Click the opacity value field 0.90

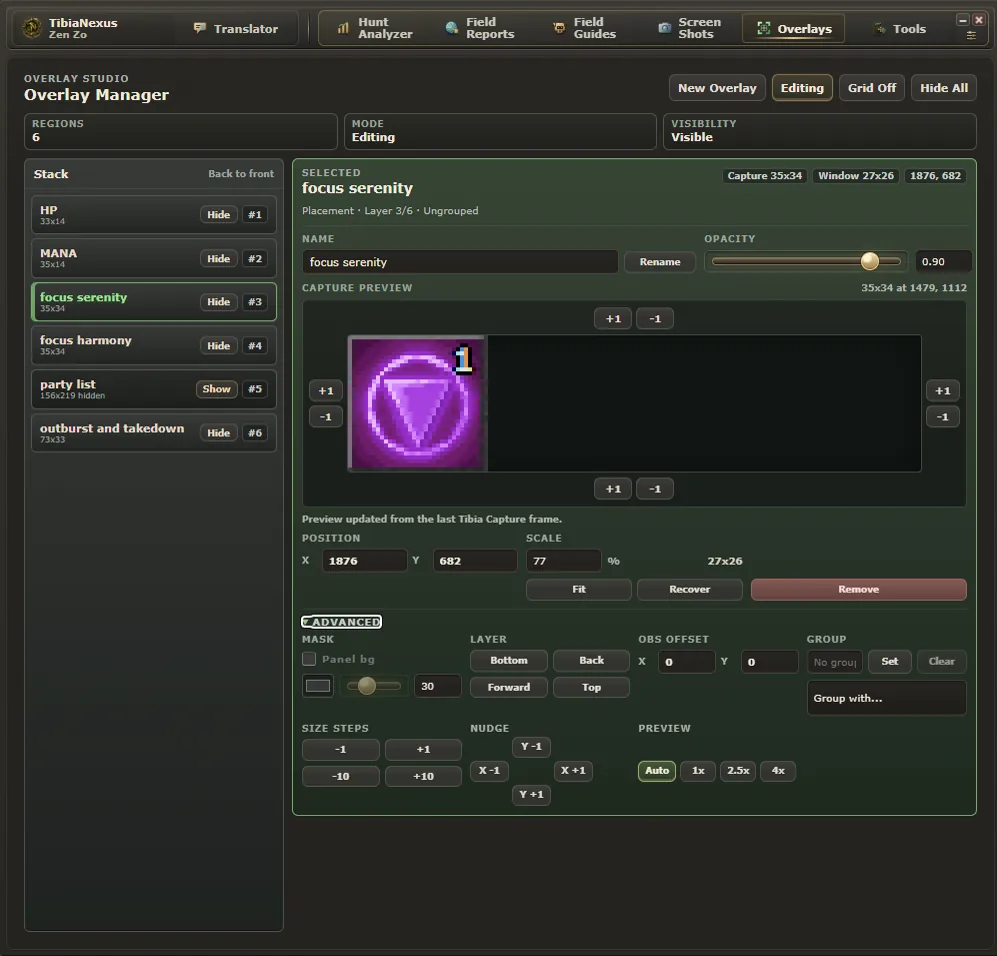943,262
